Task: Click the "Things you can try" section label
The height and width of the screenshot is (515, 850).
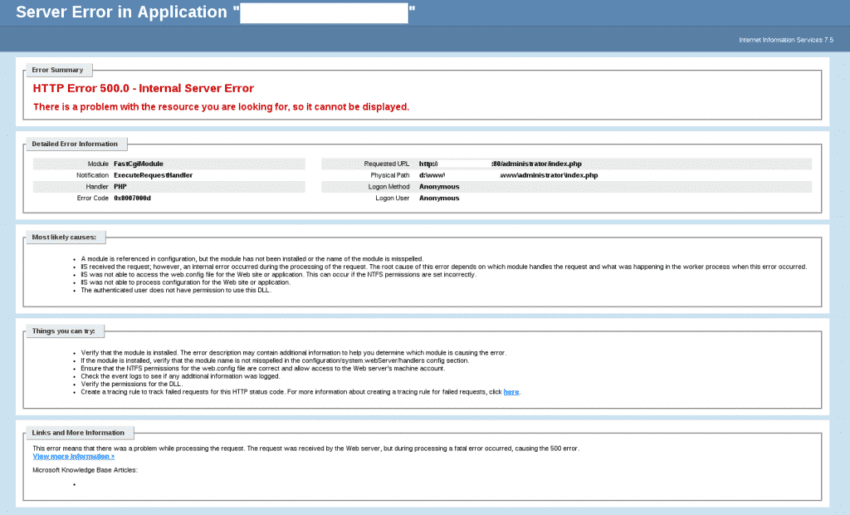Action: (64, 331)
